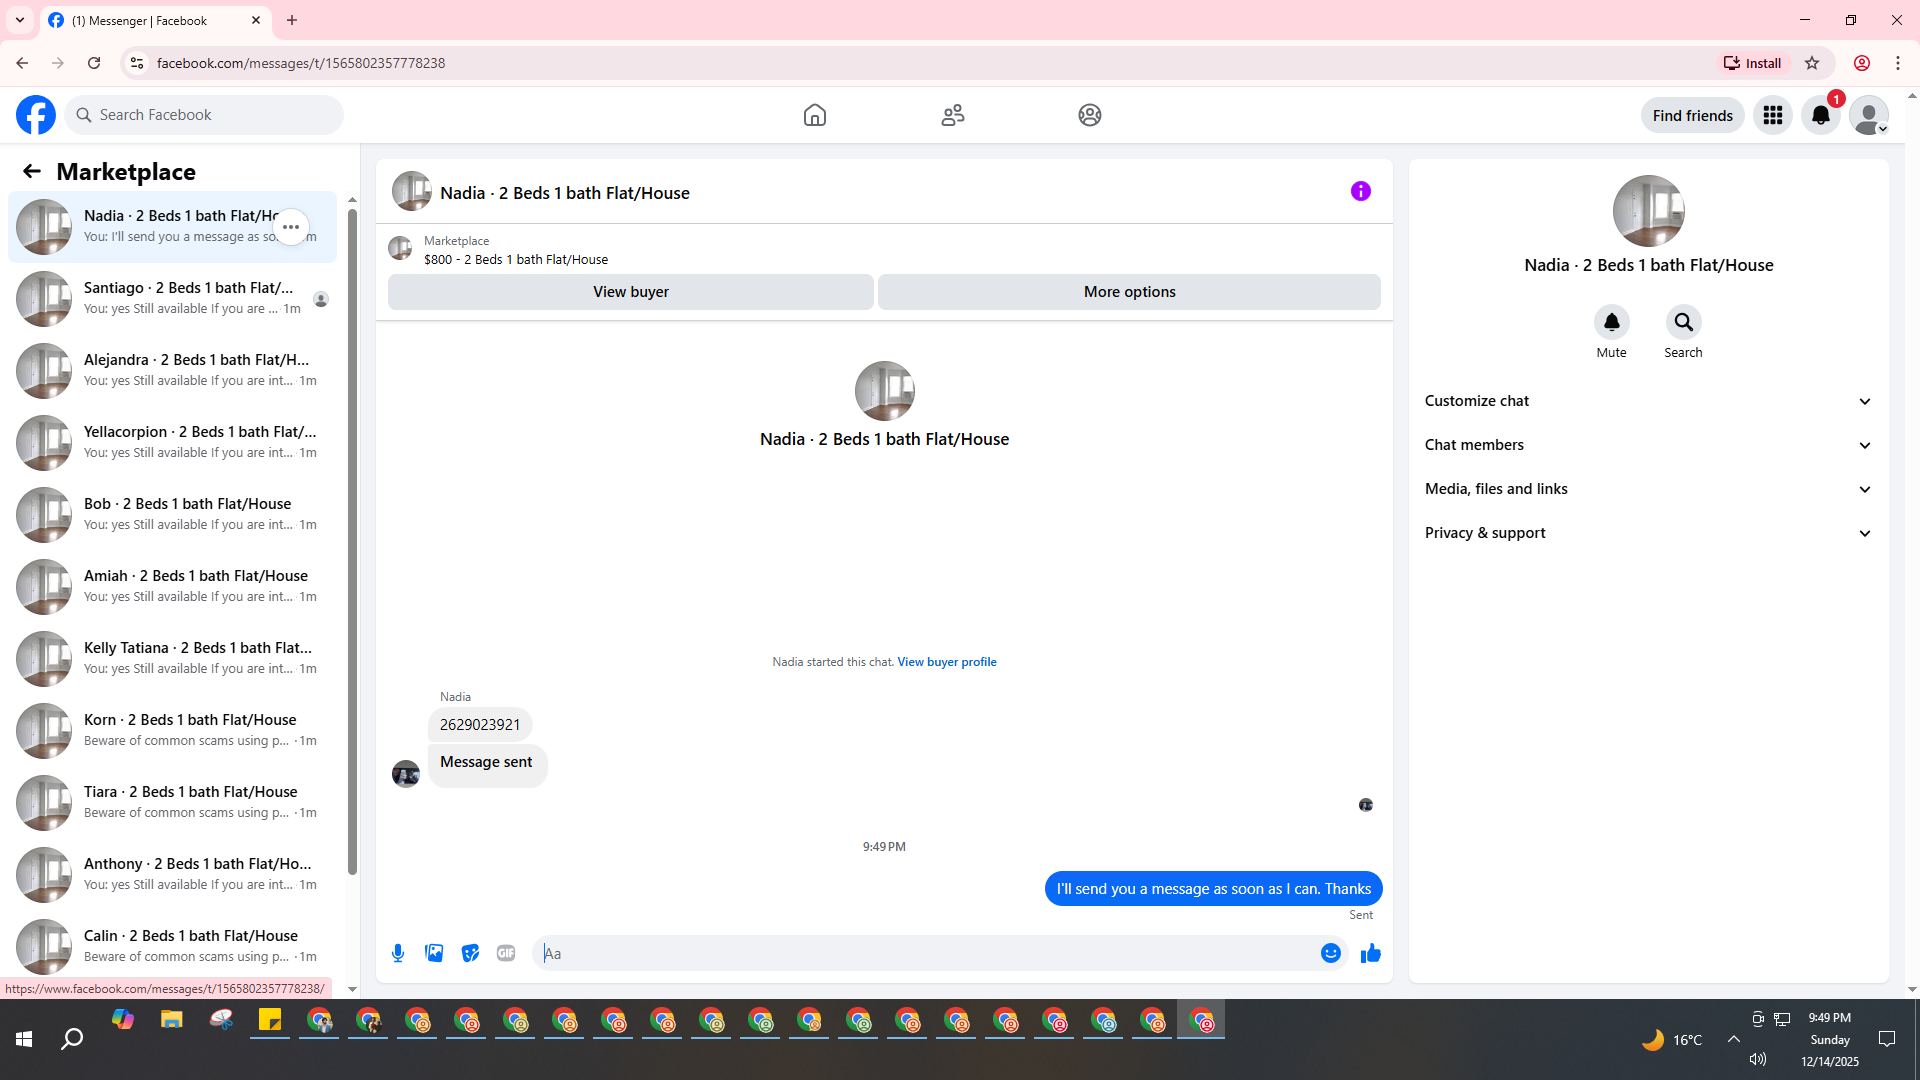
Task: Open the GIF picker icon
Action: click(506, 953)
